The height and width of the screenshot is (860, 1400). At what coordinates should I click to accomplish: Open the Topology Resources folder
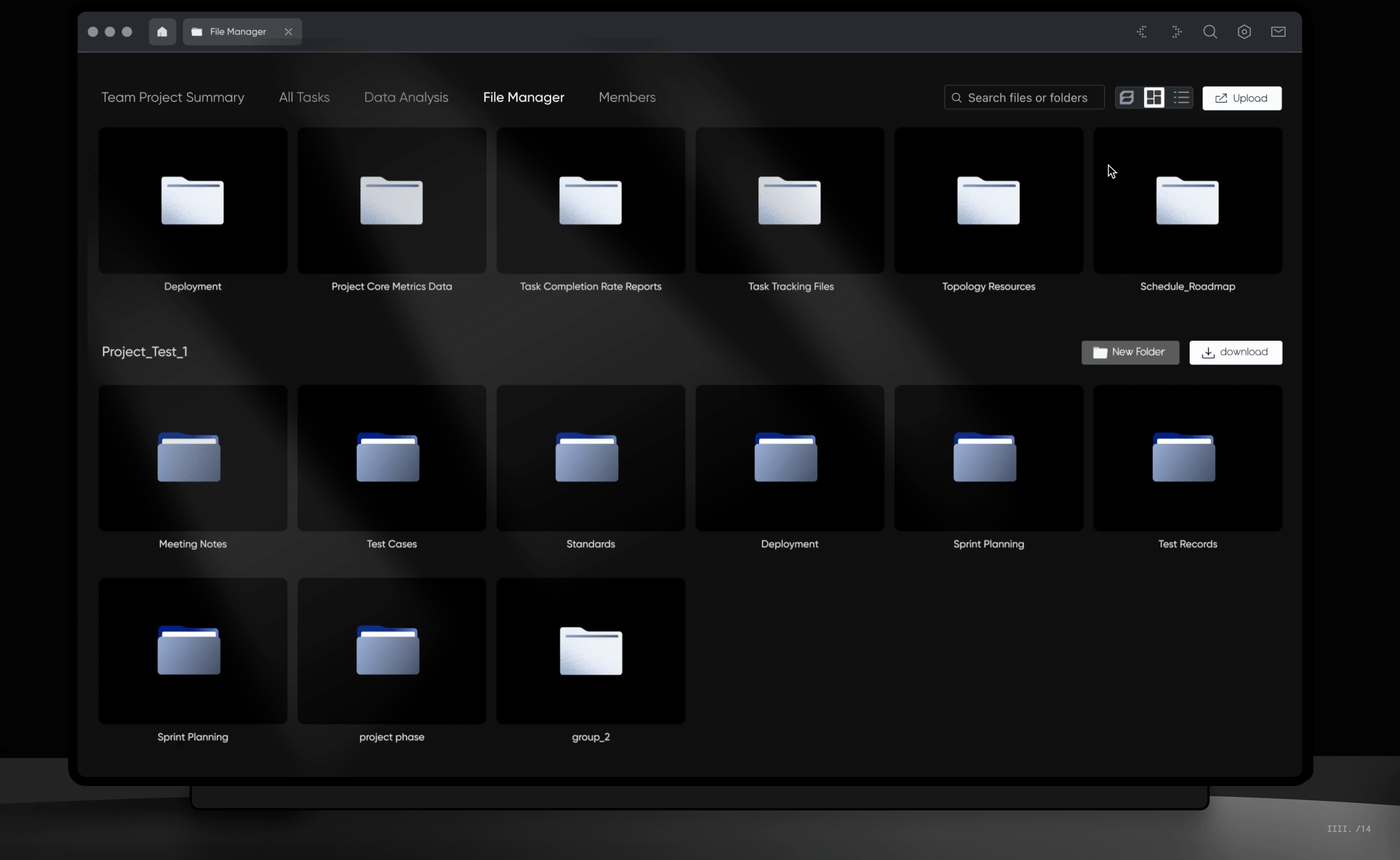click(989, 201)
